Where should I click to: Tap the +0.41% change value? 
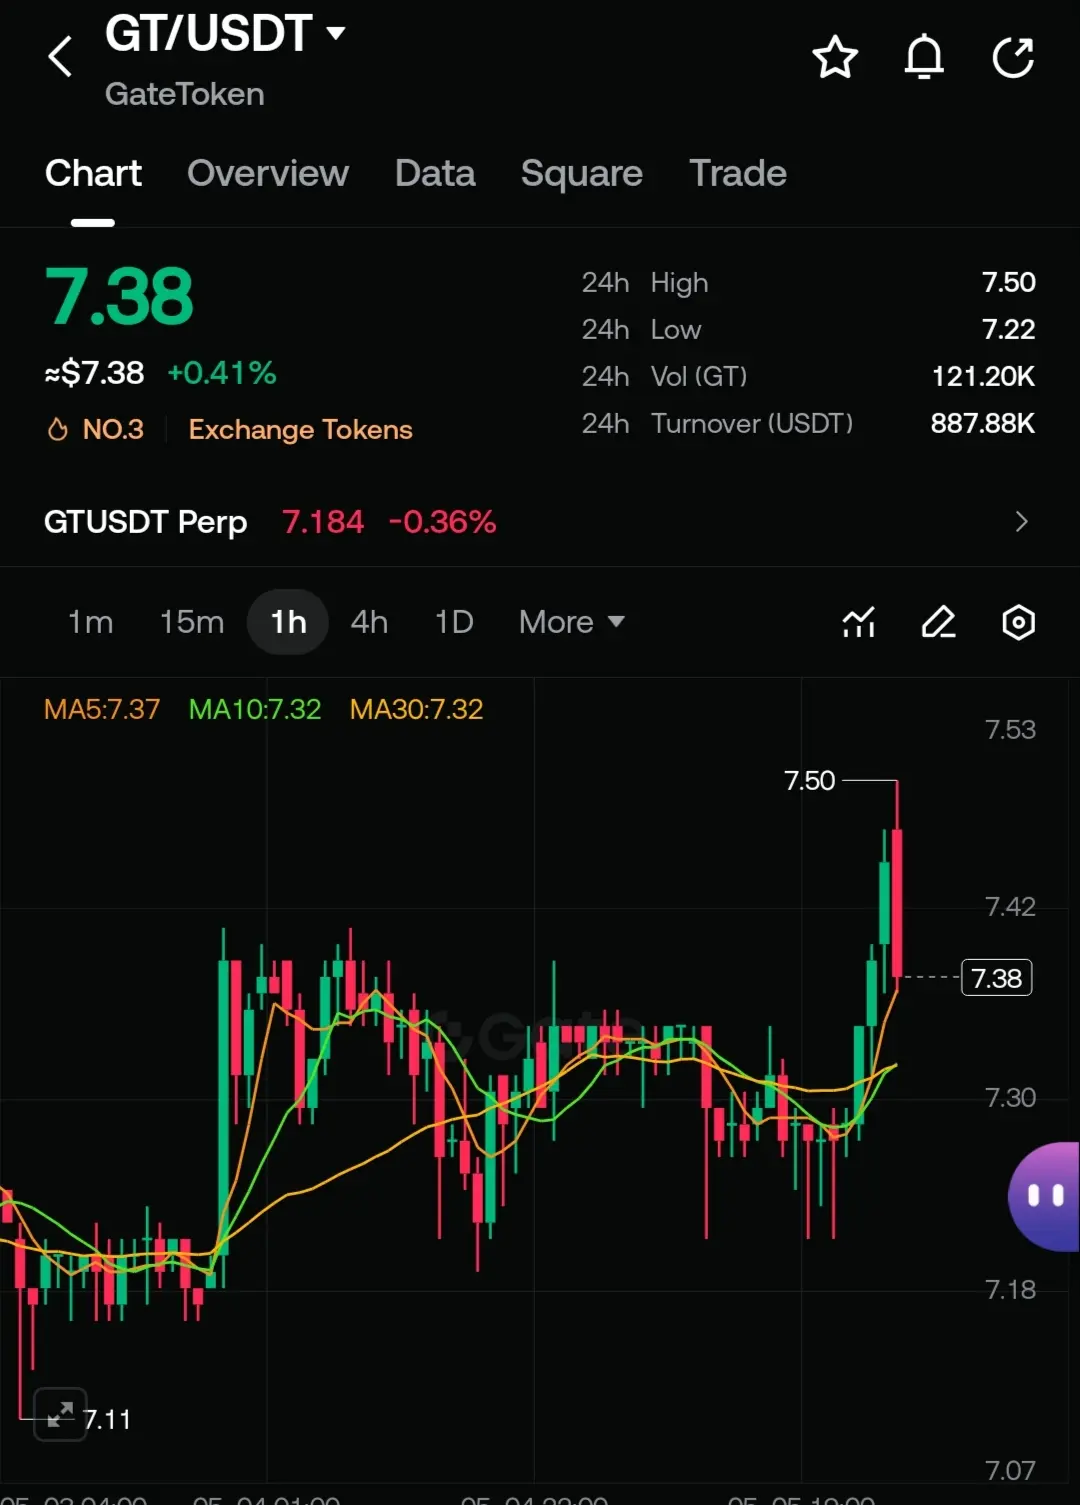click(x=222, y=373)
